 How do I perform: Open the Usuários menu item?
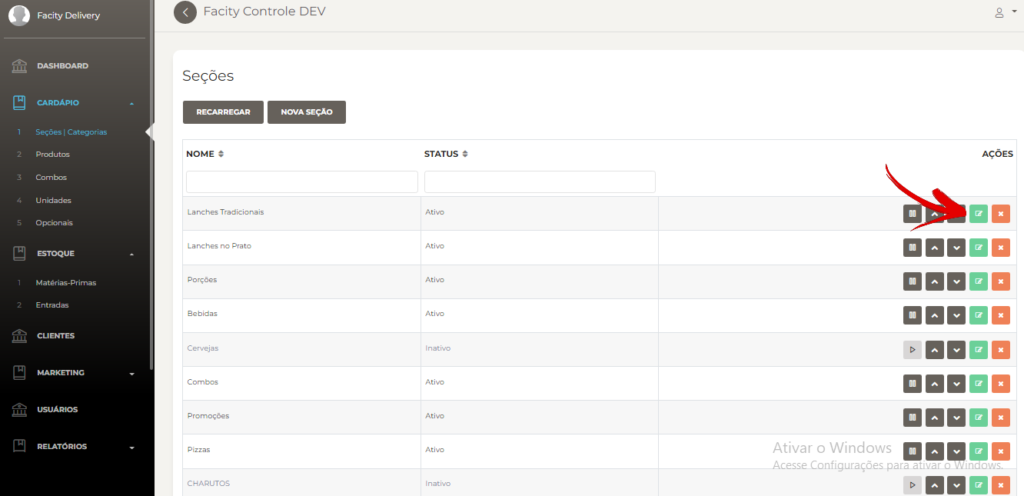57,410
